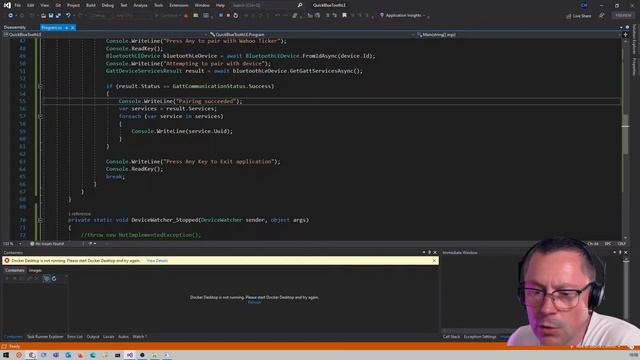Open the Debug menu

tap(108, 5)
